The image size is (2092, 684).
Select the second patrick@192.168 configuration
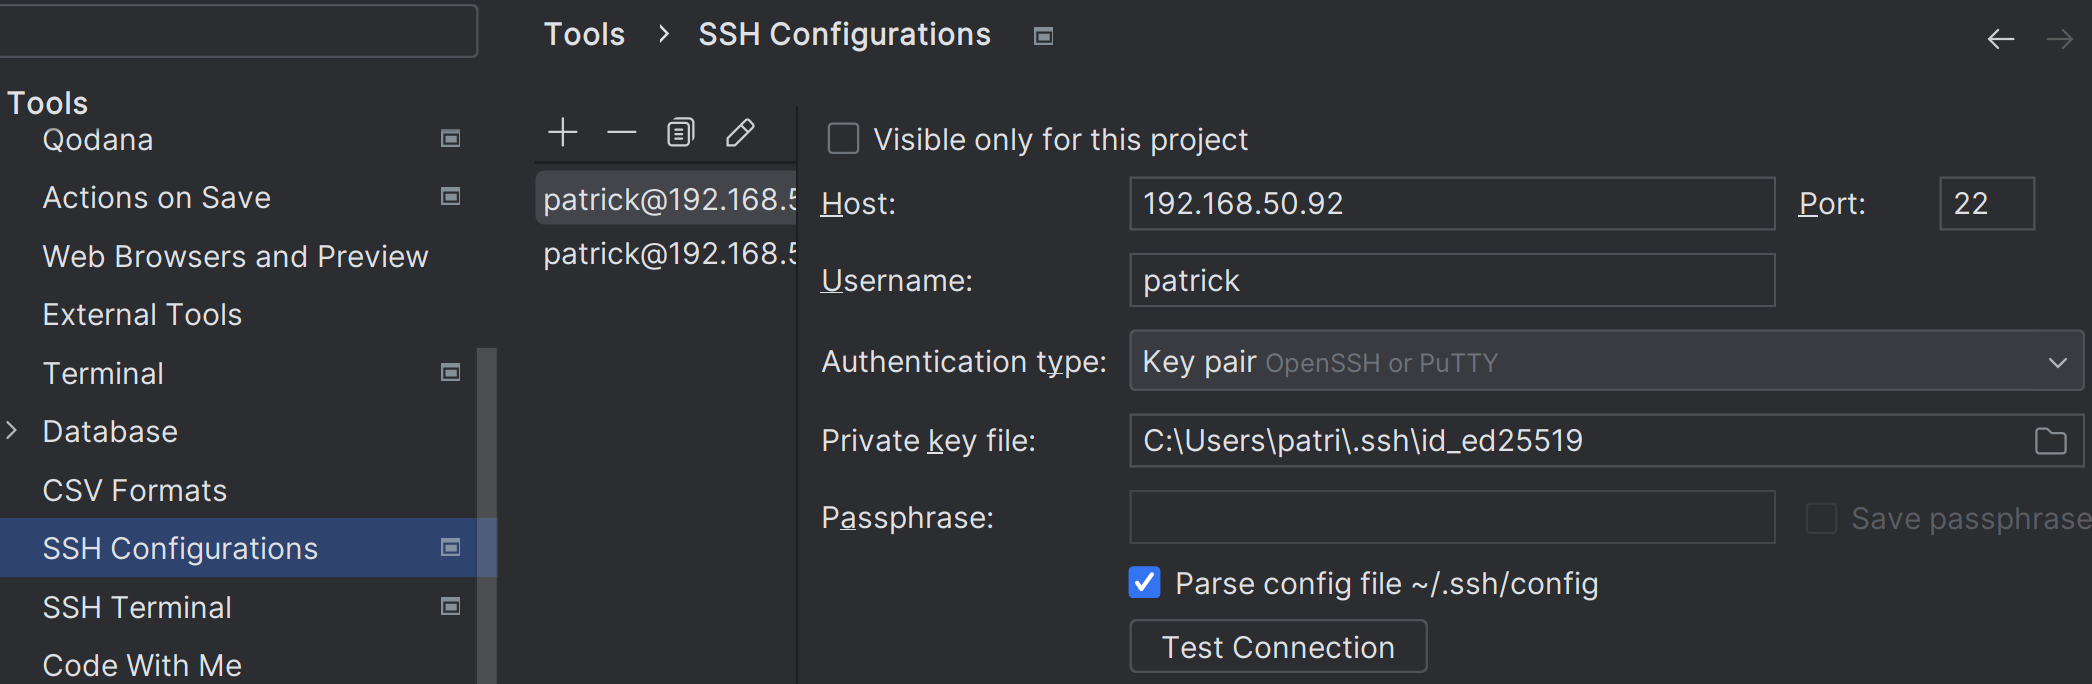[x=668, y=254]
